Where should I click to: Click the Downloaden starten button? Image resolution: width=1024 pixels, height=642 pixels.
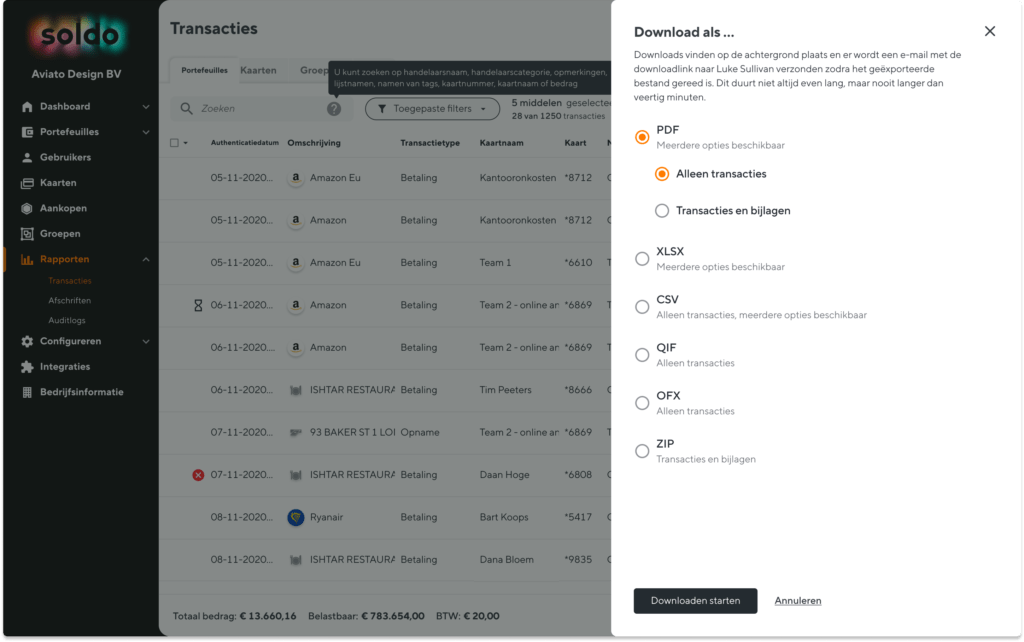pyautogui.click(x=696, y=601)
